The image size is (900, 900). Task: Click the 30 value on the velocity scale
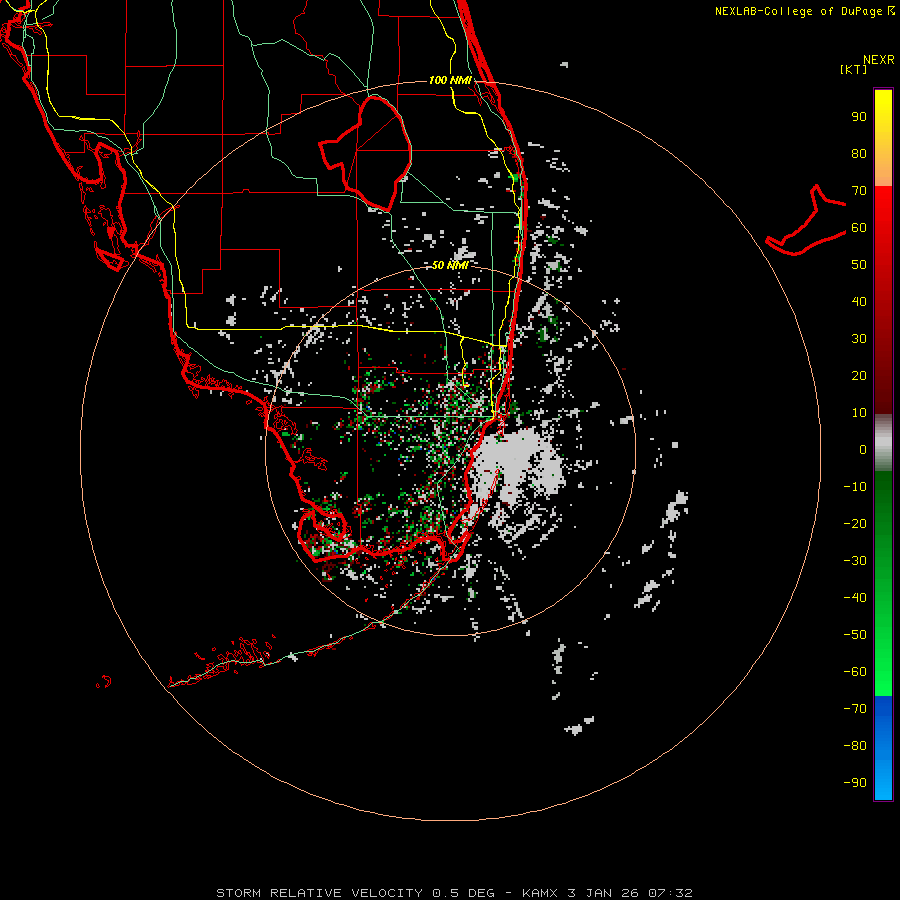tap(859, 339)
